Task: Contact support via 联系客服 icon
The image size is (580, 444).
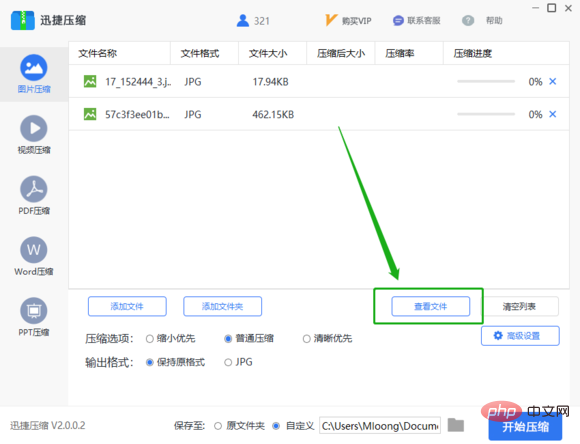Action: 398,20
